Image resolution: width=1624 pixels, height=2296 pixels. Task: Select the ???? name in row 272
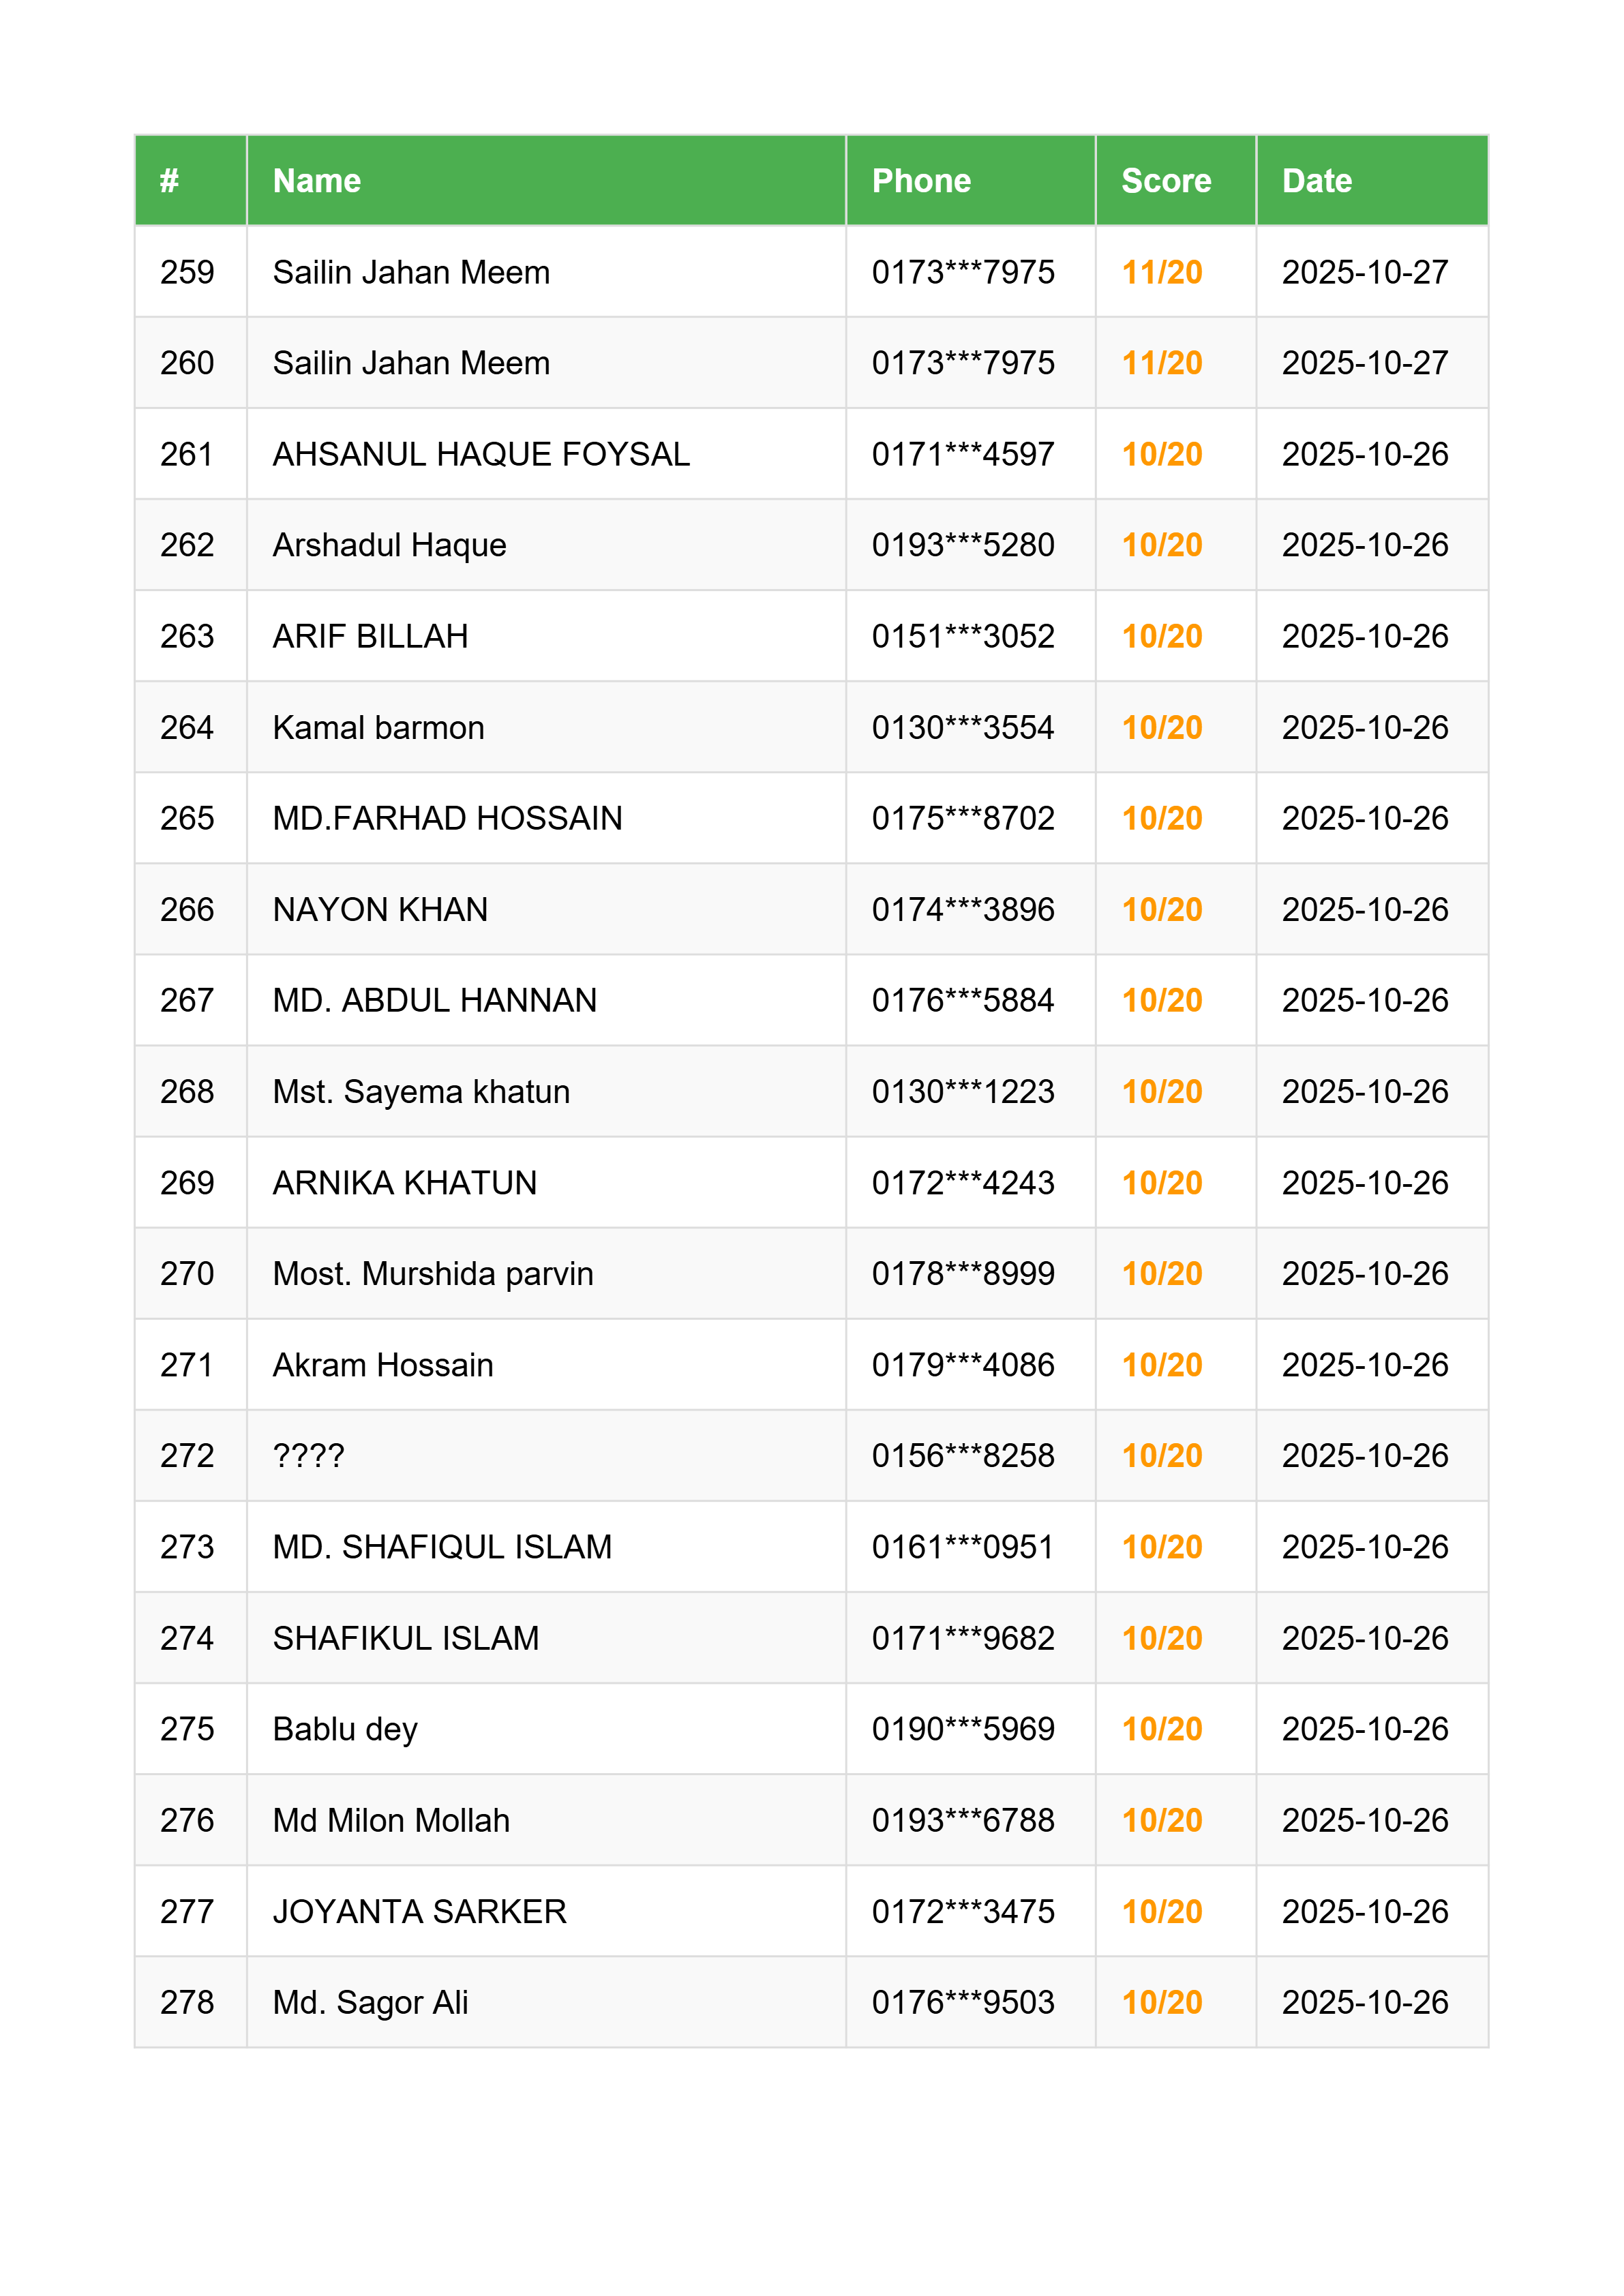(308, 1455)
